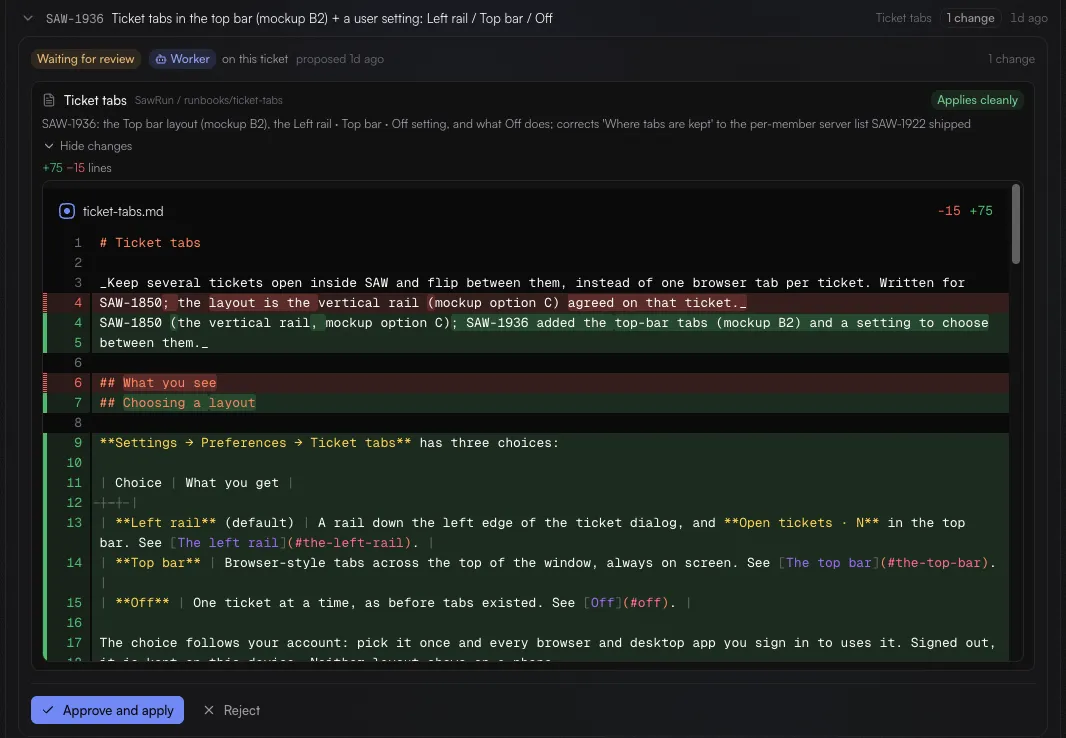Click the ticket-tabs.md file name
This screenshot has height=738, width=1066.
click(123, 211)
